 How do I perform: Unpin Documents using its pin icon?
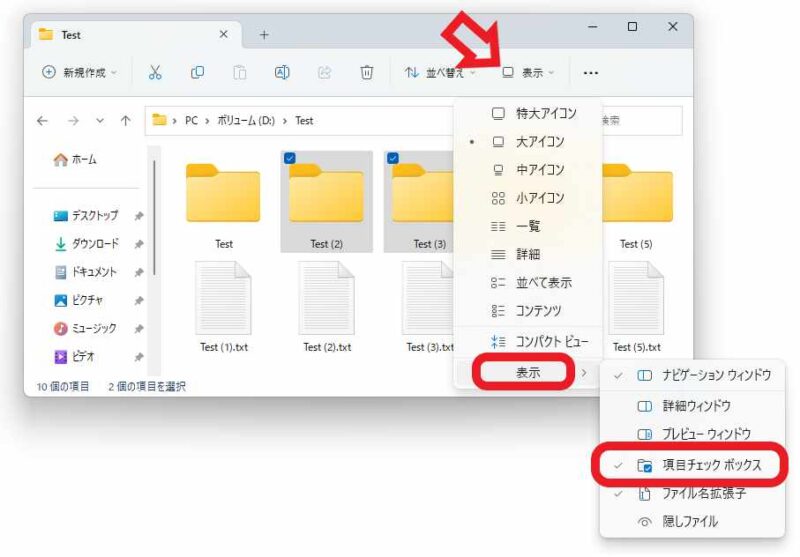(138, 272)
